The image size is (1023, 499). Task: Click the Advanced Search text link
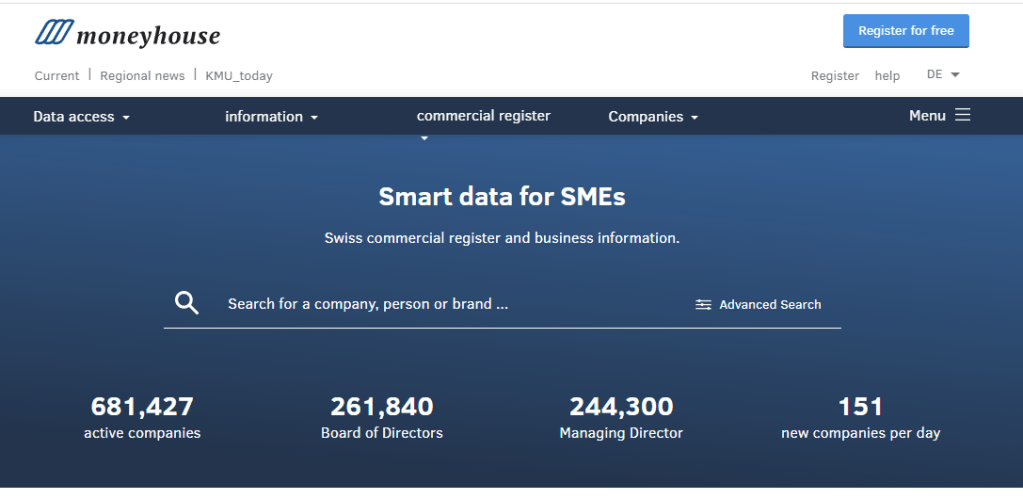coord(770,305)
